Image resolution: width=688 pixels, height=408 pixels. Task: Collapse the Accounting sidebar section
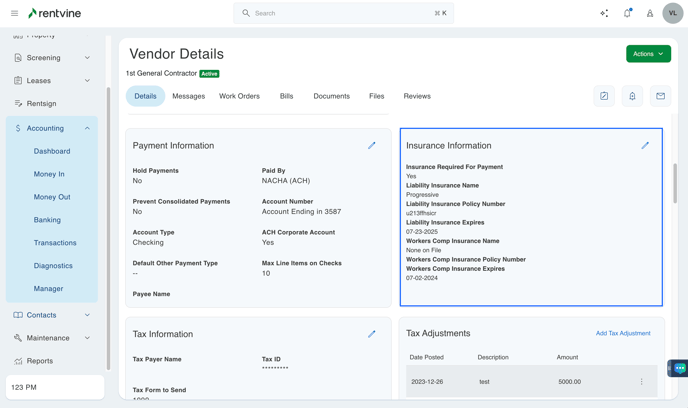[87, 128]
